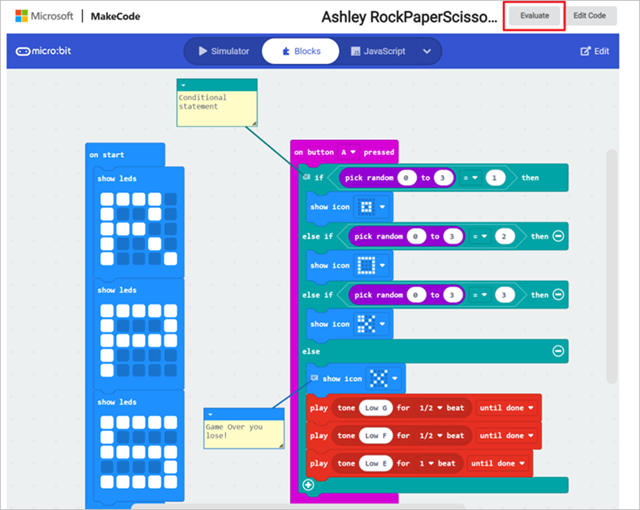Open the 1 beat dropdown for Low E tone
This screenshot has height=510, width=640.
427,463
